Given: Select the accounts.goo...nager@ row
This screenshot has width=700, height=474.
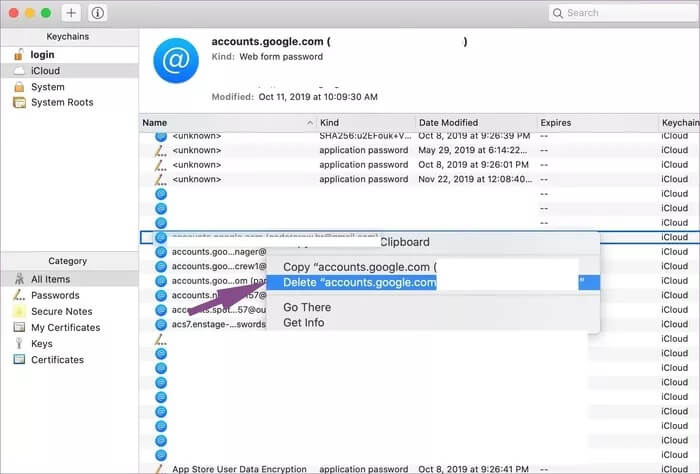Looking at the screenshot, I should point(219,252).
